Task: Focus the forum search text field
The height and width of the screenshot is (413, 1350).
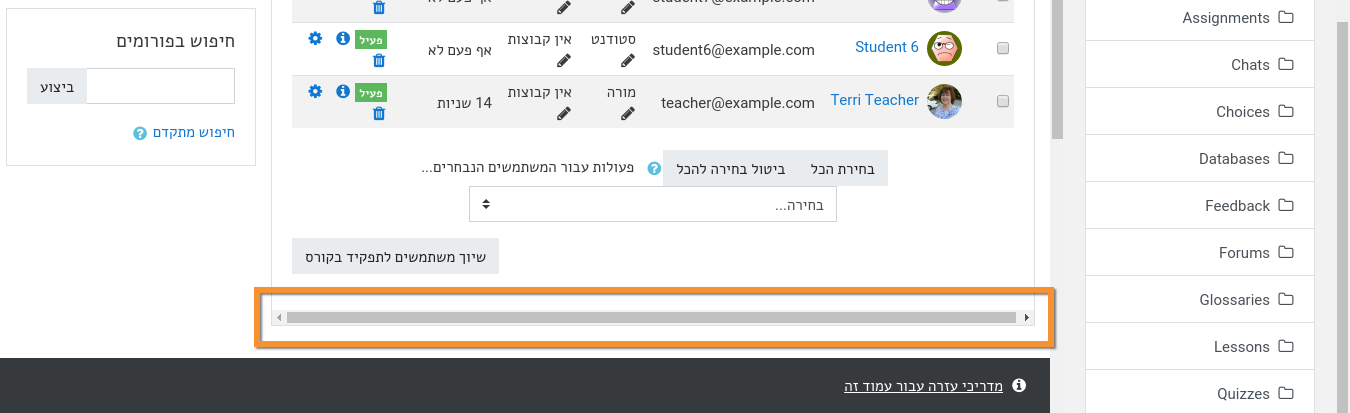Action: coord(160,86)
